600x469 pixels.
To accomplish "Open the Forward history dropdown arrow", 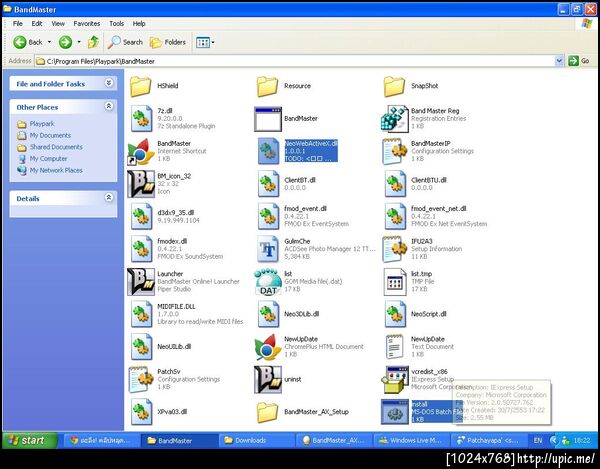I will (79, 42).
